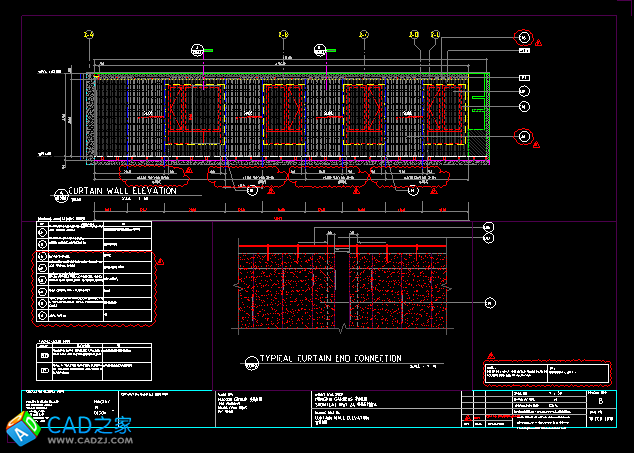This screenshot has width=634, height=453.
Task: Click the CAD之家 logo icon
Action: (x=24, y=429)
